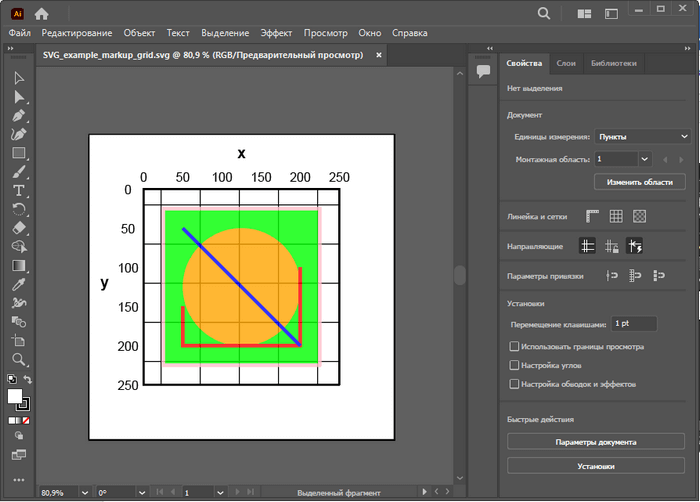The height and width of the screenshot is (502, 700).
Task: Toggle show guides icon
Action: coord(588,246)
